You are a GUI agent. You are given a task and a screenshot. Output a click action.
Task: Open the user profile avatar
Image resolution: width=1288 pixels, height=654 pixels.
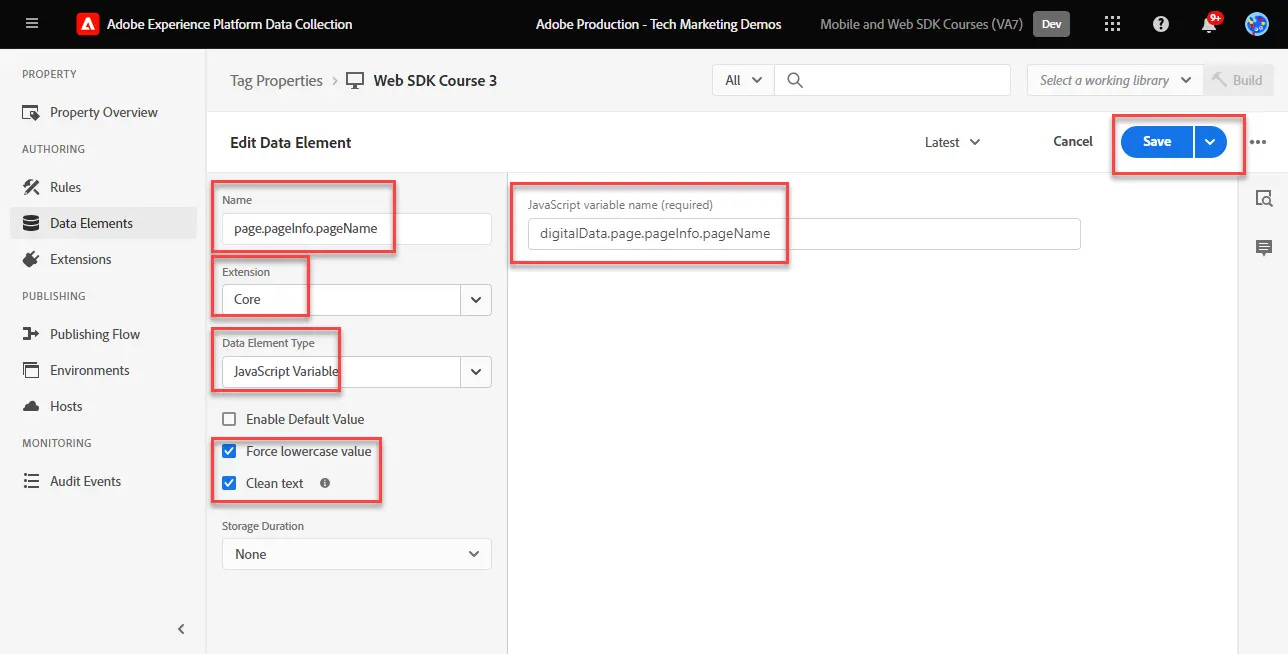(1257, 24)
